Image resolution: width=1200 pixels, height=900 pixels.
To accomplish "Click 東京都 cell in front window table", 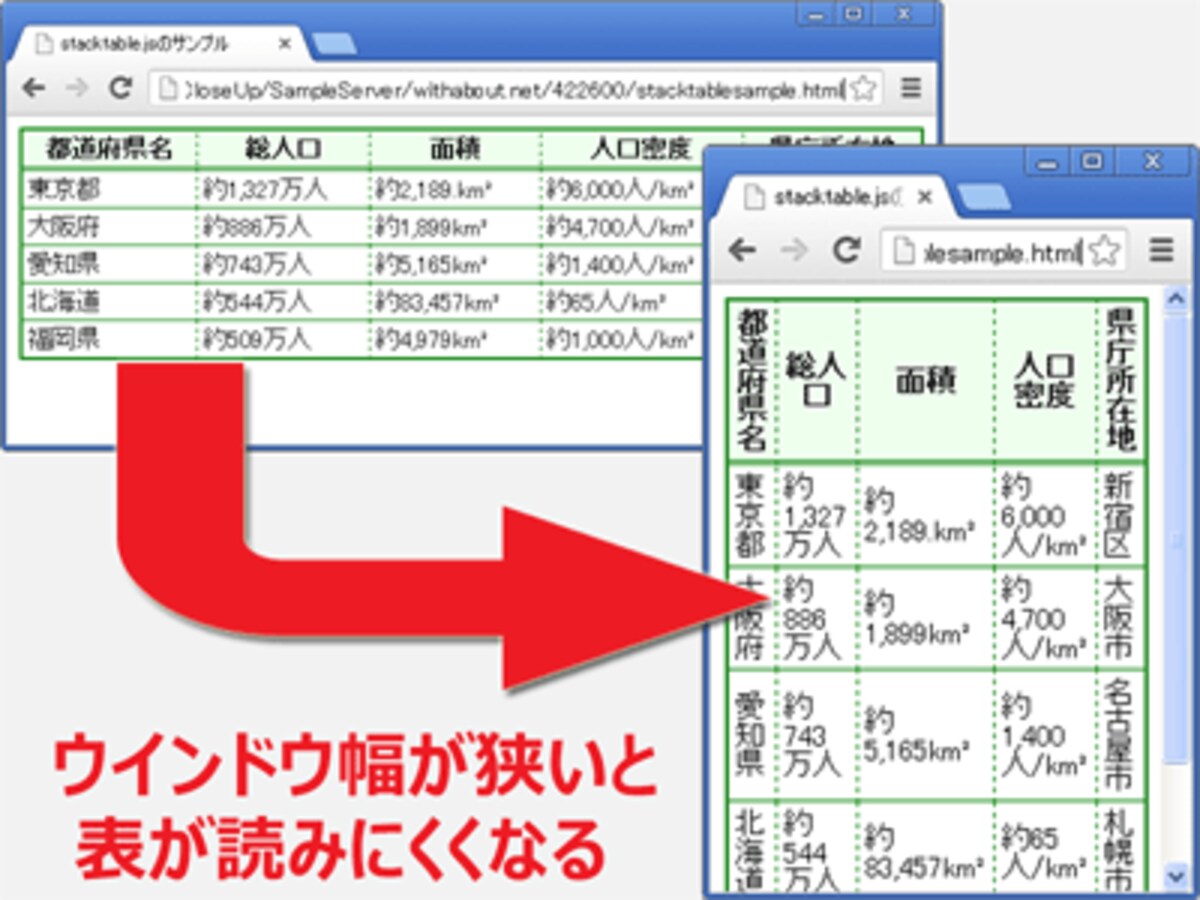I will [752, 515].
